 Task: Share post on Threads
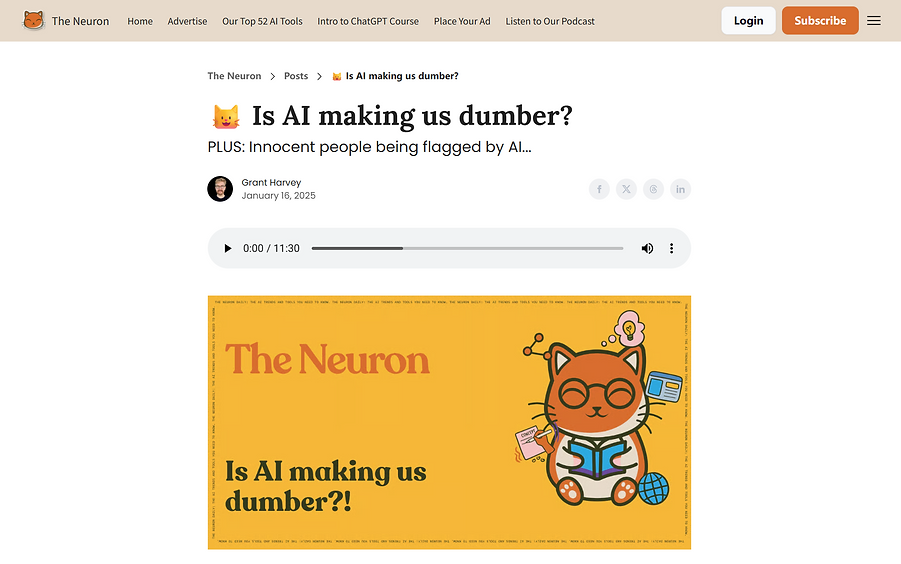[x=653, y=189]
